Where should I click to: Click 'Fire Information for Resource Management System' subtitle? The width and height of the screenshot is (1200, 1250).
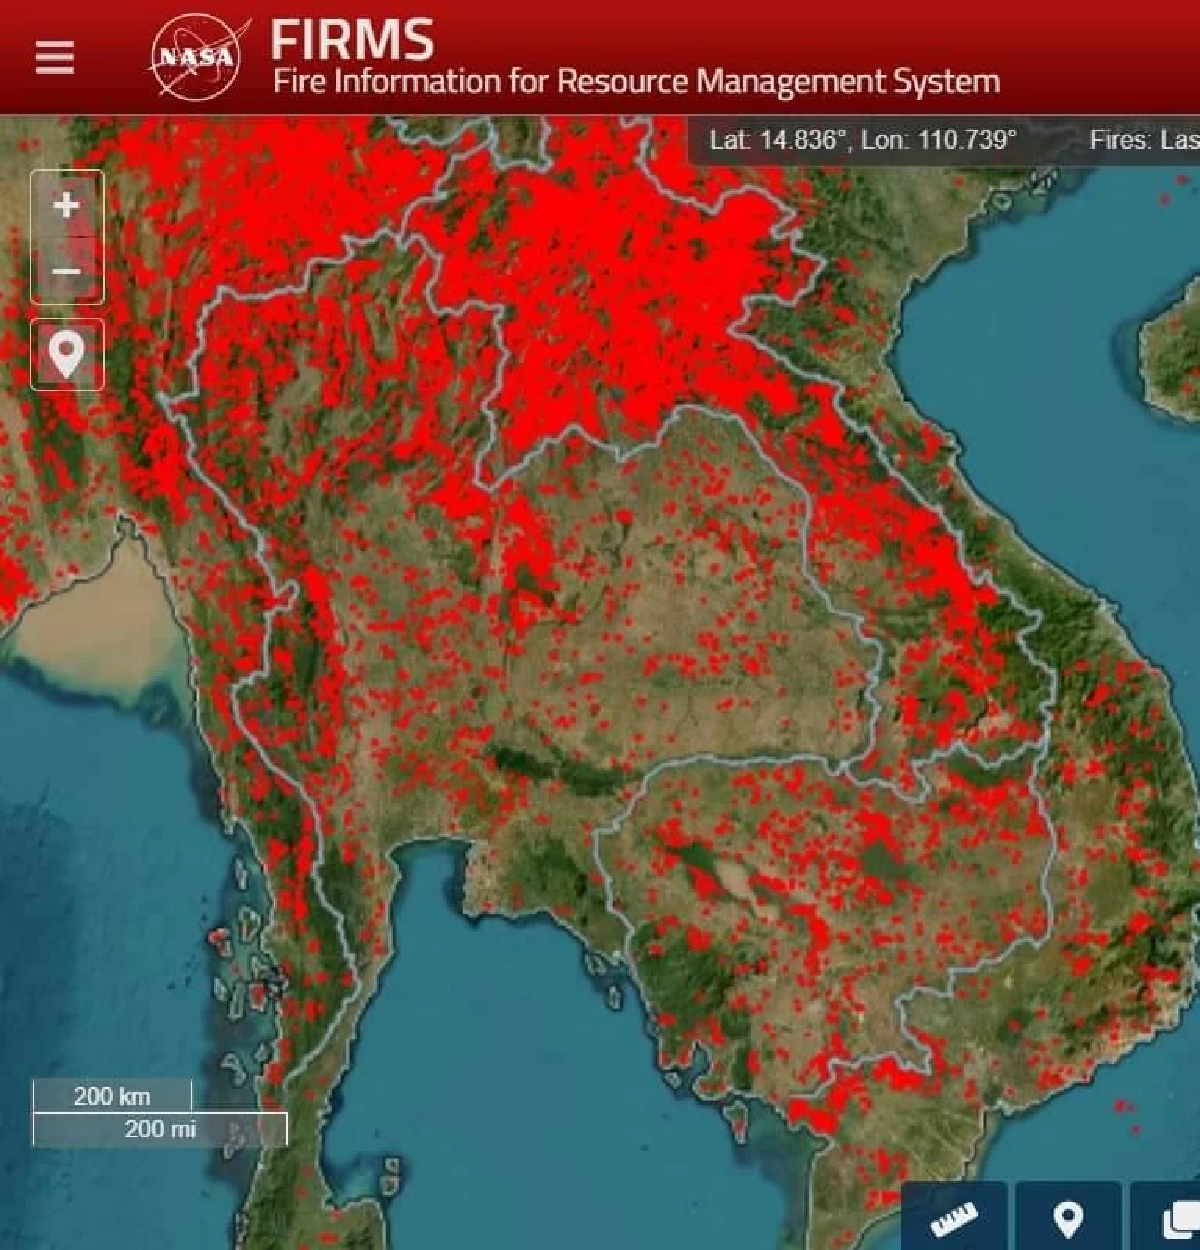coord(636,82)
